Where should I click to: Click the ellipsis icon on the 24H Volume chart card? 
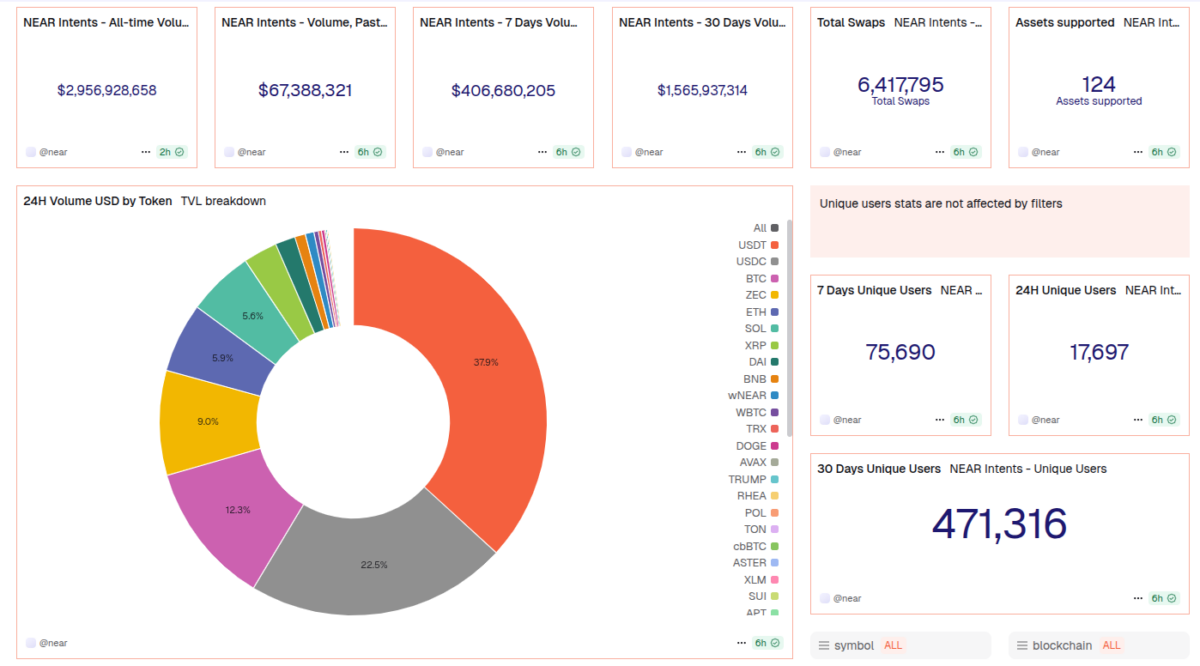(x=739, y=642)
